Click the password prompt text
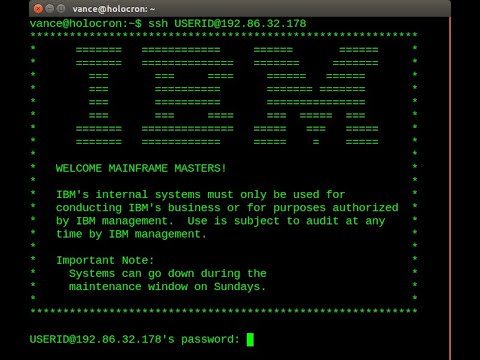The width and height of the screenshot is (480, 360). (135, 340)
